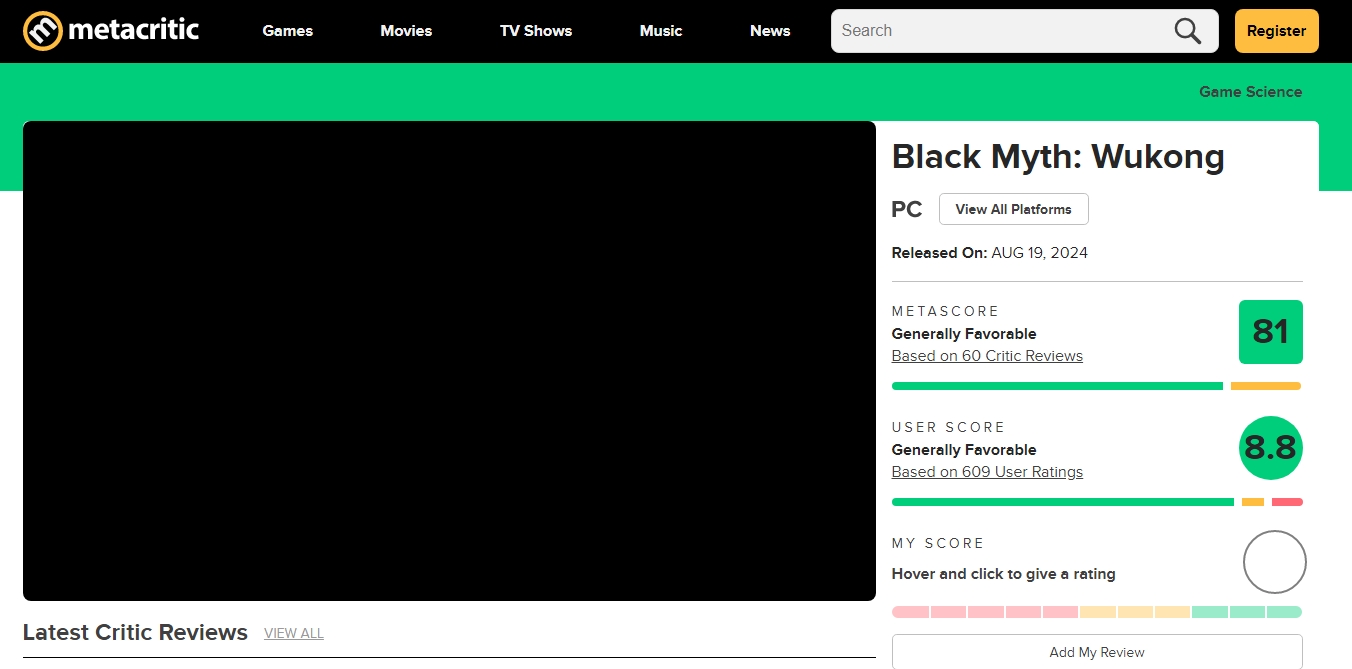Image resolution: width=1352 pixels, height=669 pixels.
Task: Click the View All Platforms button
Action: (x=1014, y=209)
